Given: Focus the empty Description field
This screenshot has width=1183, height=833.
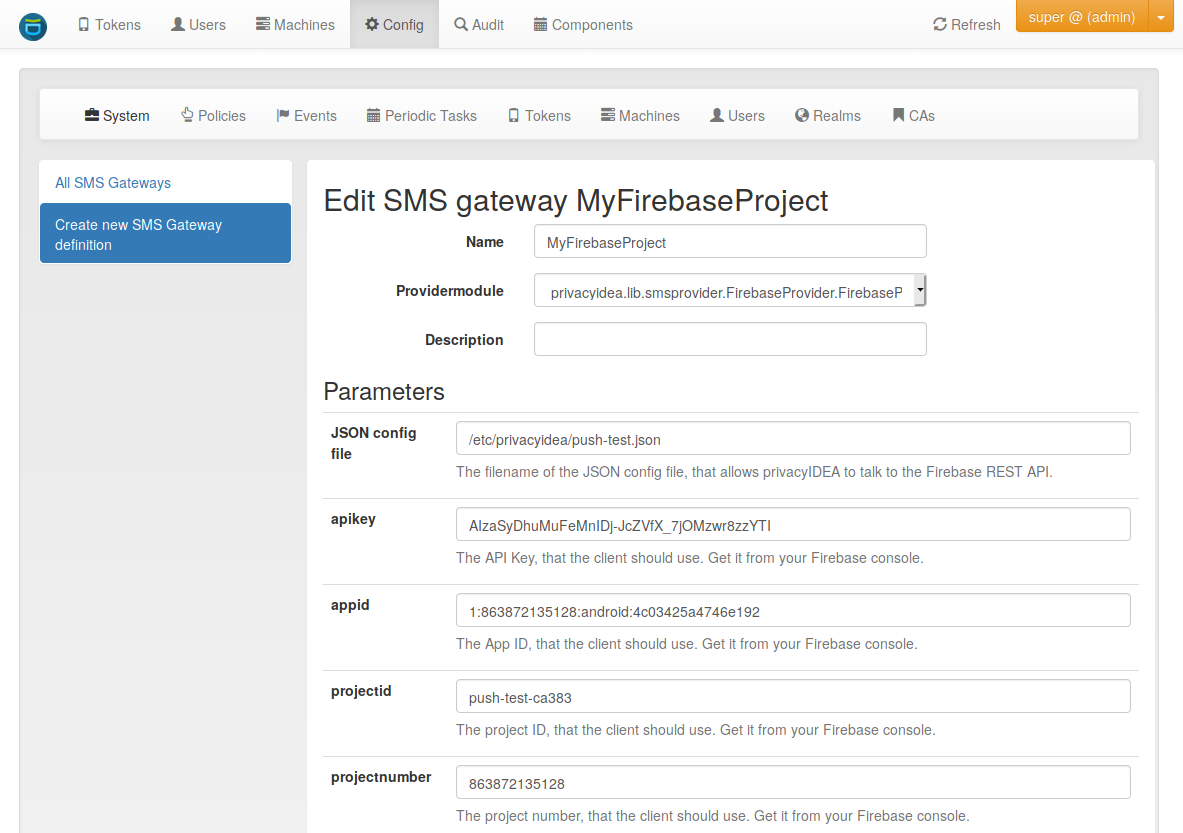Looking at the screenshot, I should [730, 340].
